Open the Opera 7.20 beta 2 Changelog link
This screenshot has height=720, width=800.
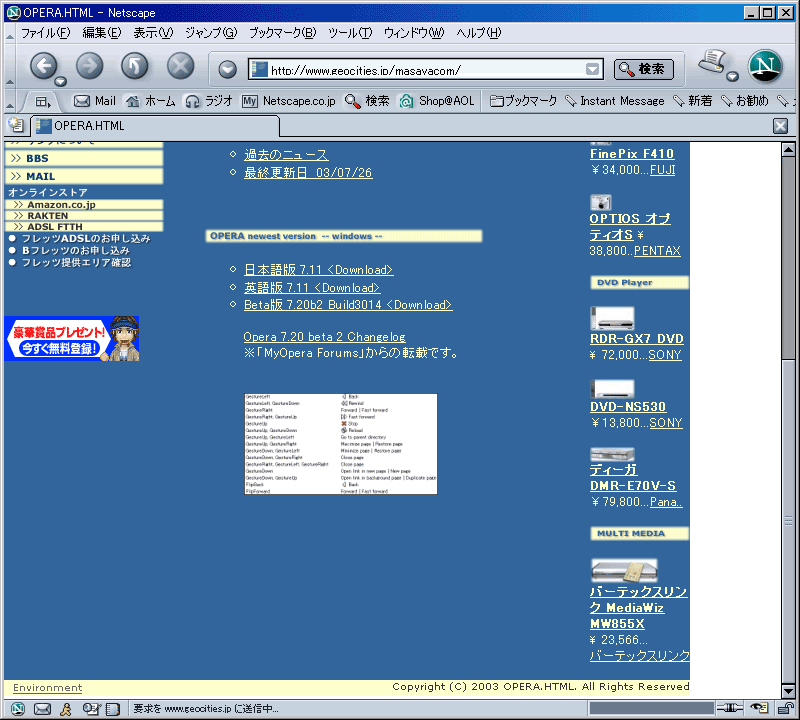click(324, 337)
